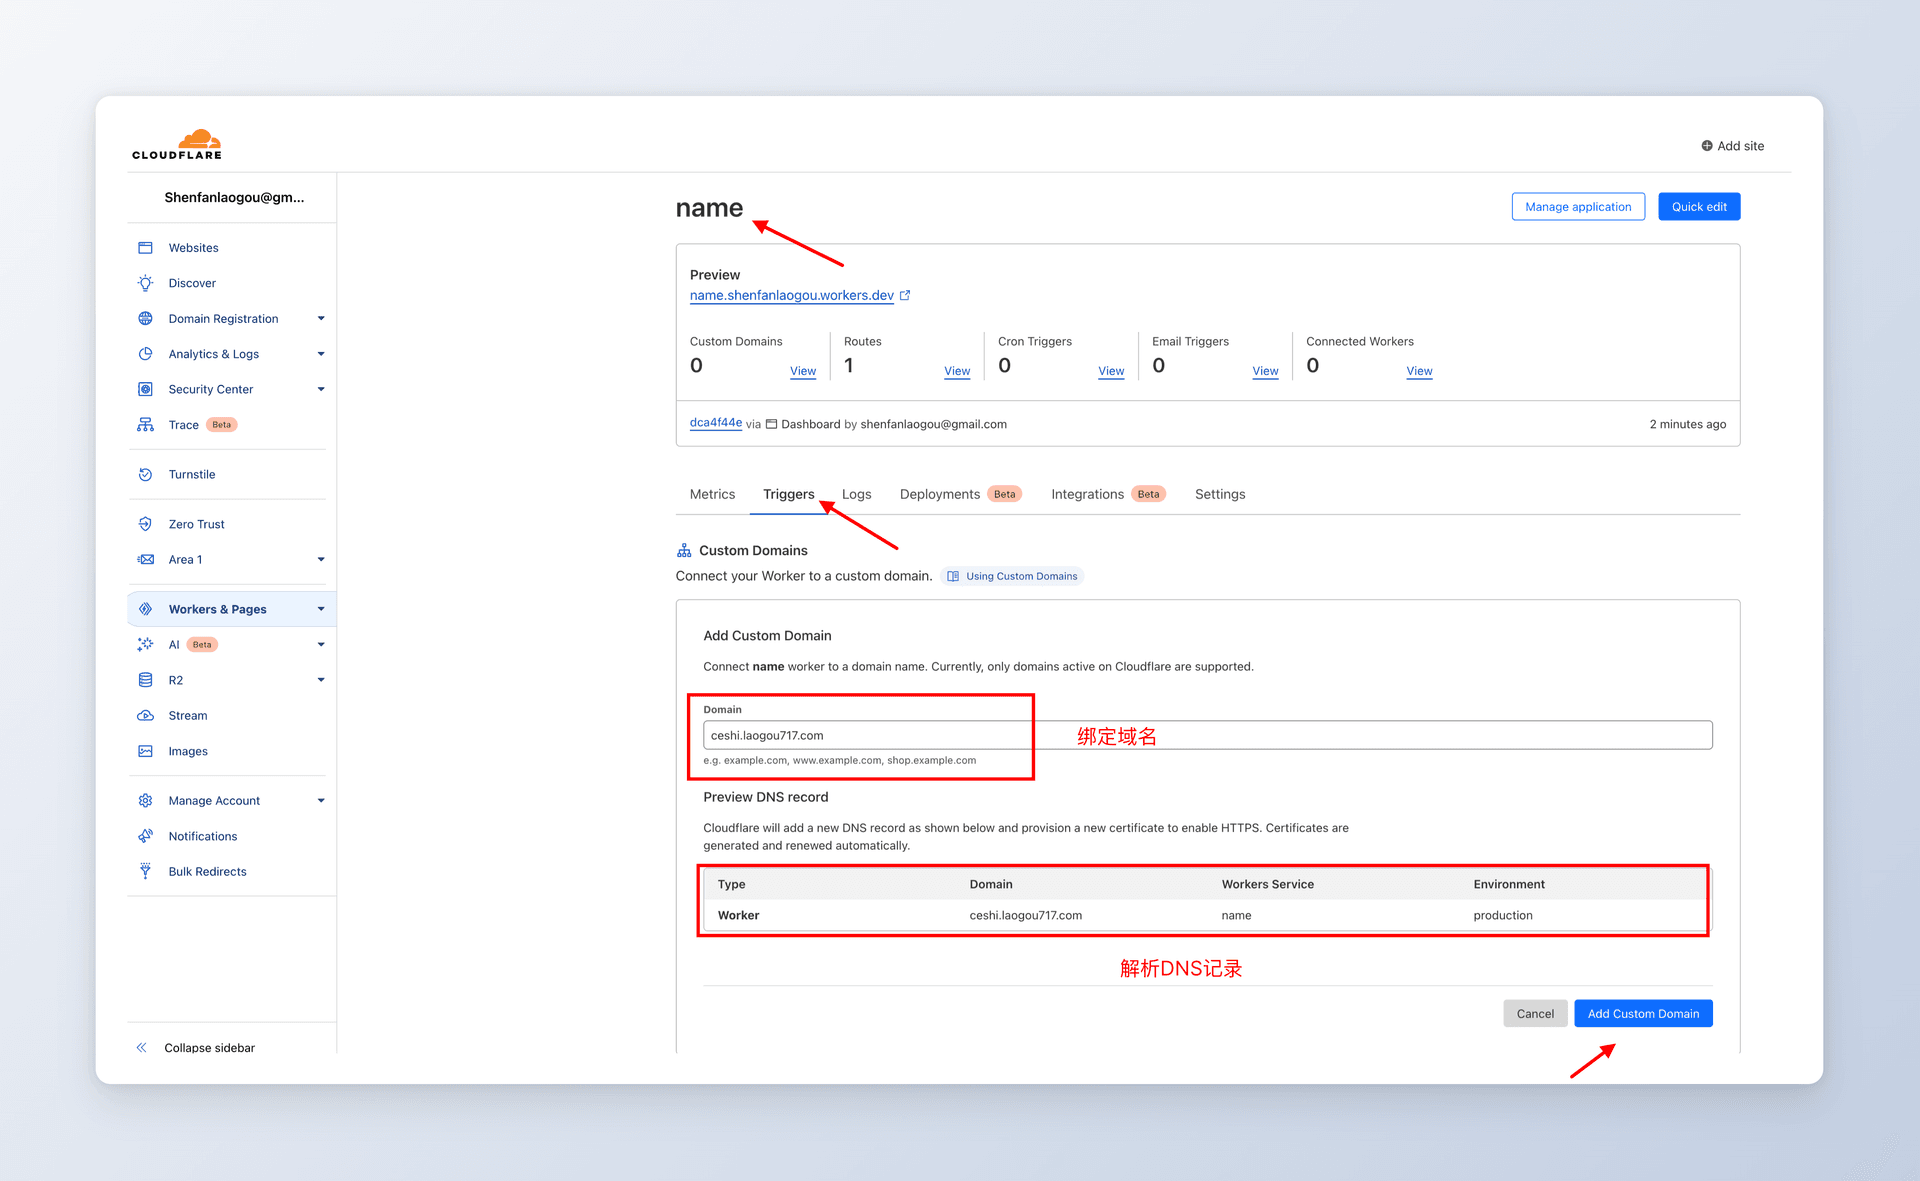Click the production environment cell
The width and height of the screenshot is (1920, 1181).
[1502, 915]
